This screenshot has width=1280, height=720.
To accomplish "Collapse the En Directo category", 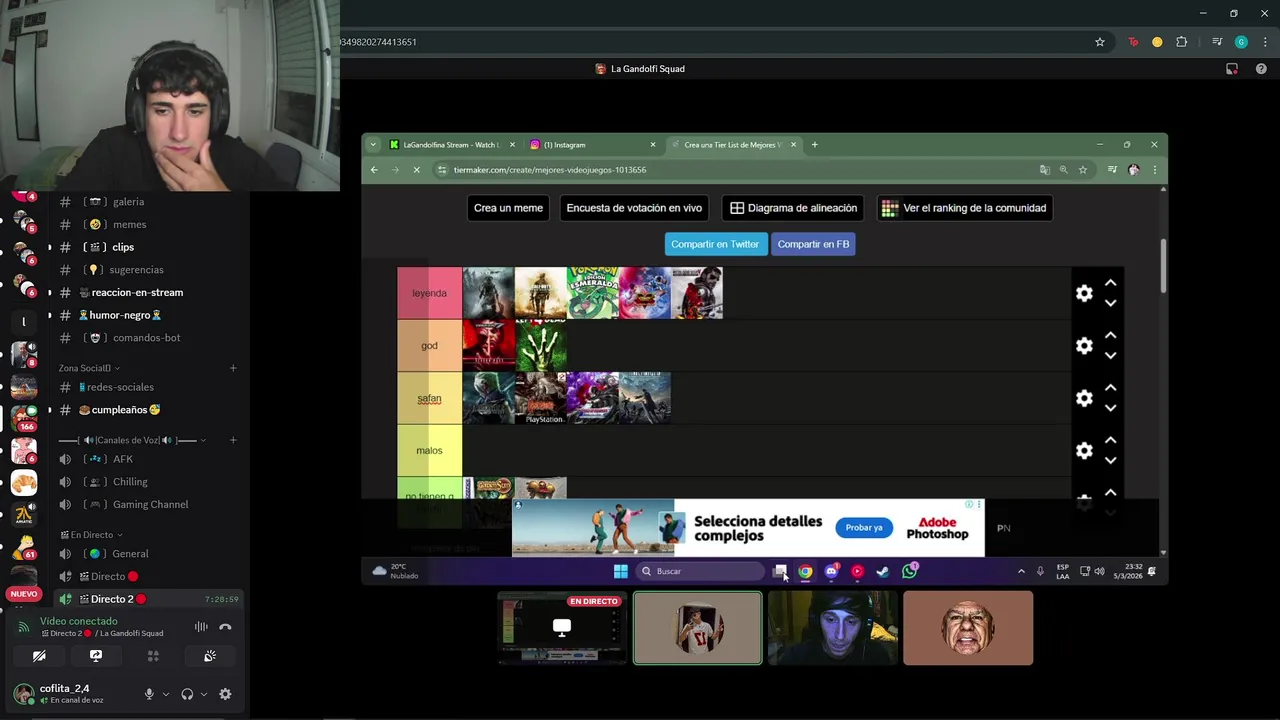I will click(91, 535).
